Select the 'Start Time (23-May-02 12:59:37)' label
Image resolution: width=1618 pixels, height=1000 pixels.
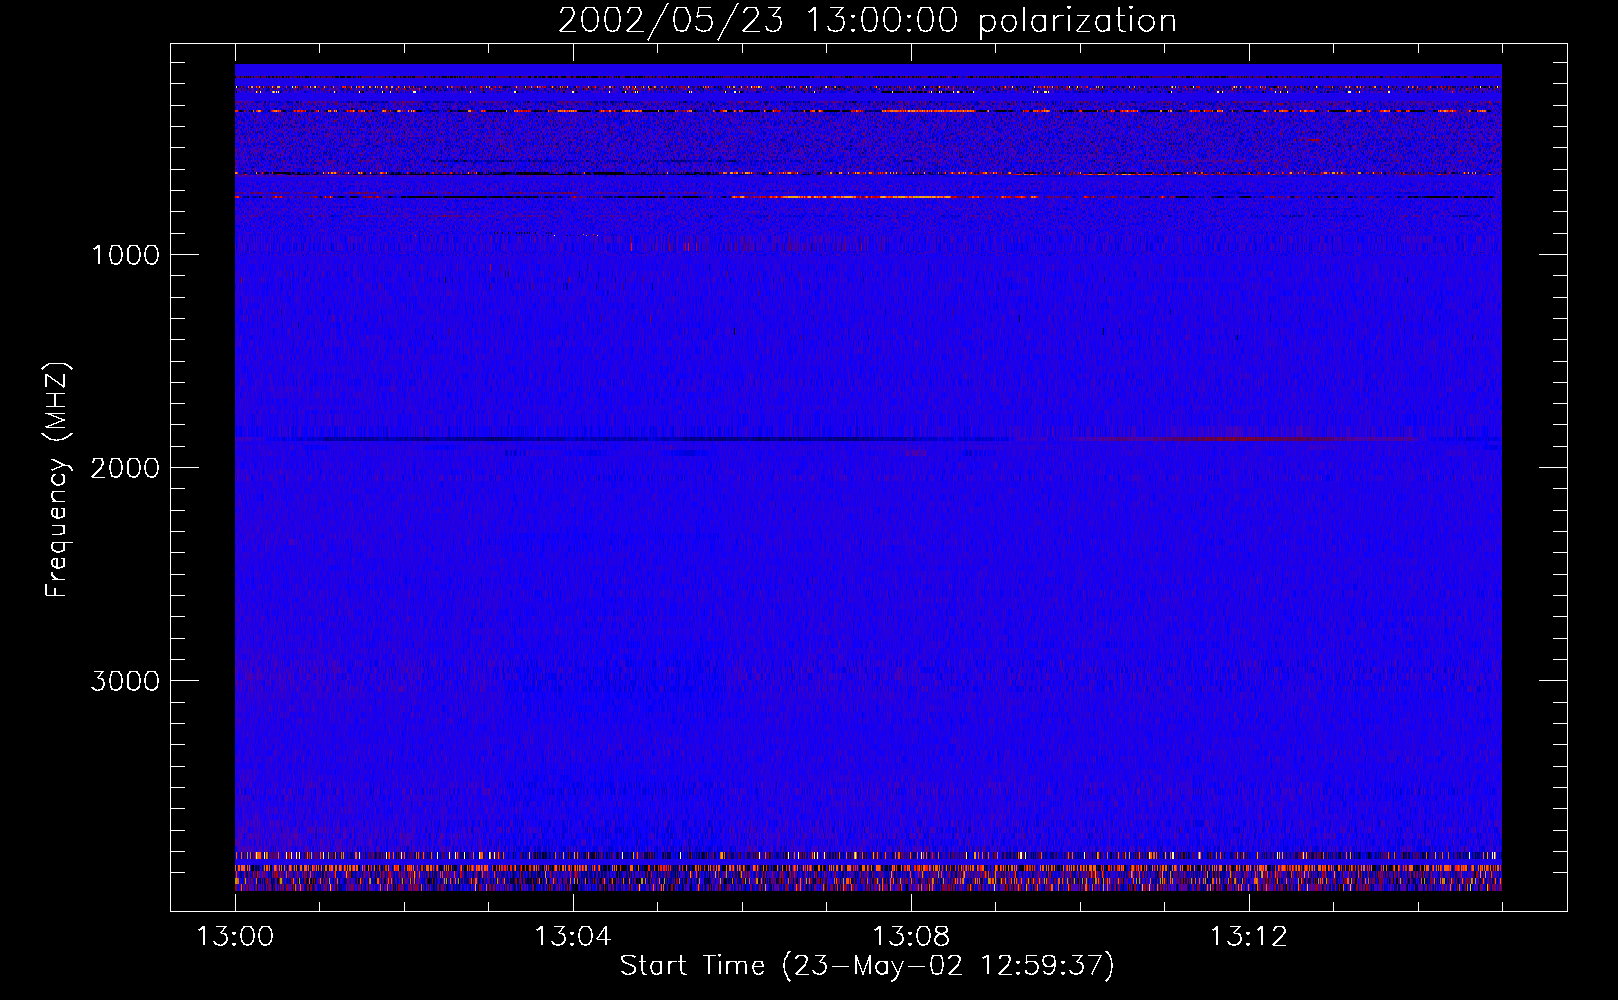[x=867, y=966]
